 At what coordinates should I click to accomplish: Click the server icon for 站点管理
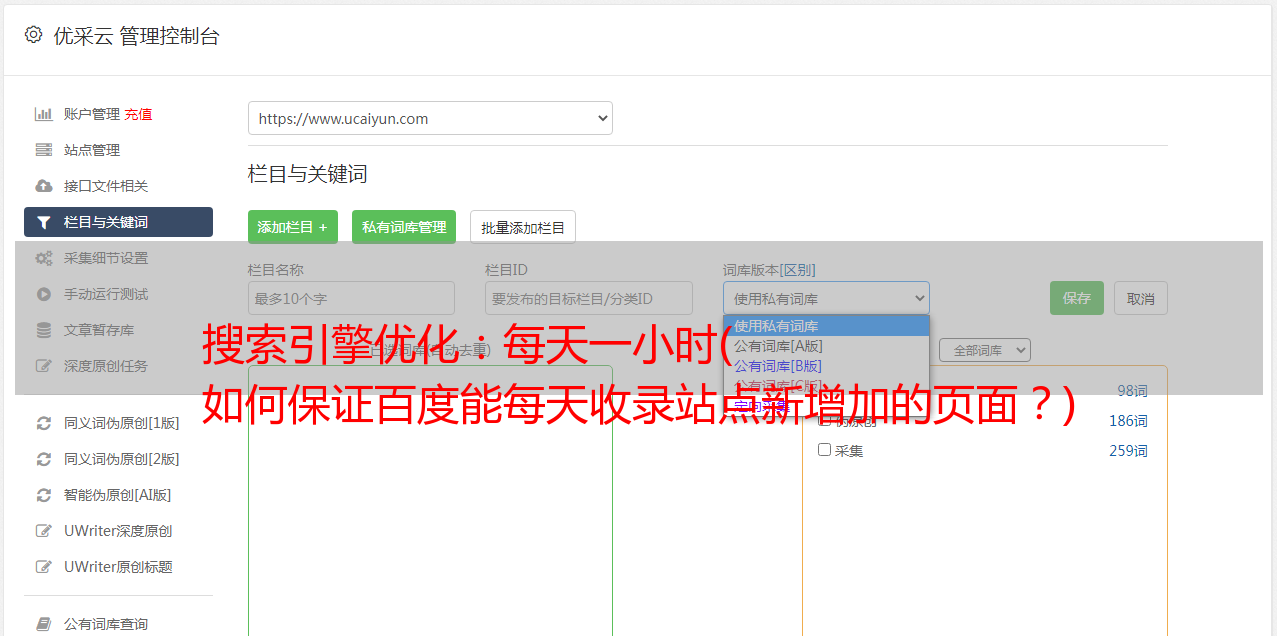[44, 150]
